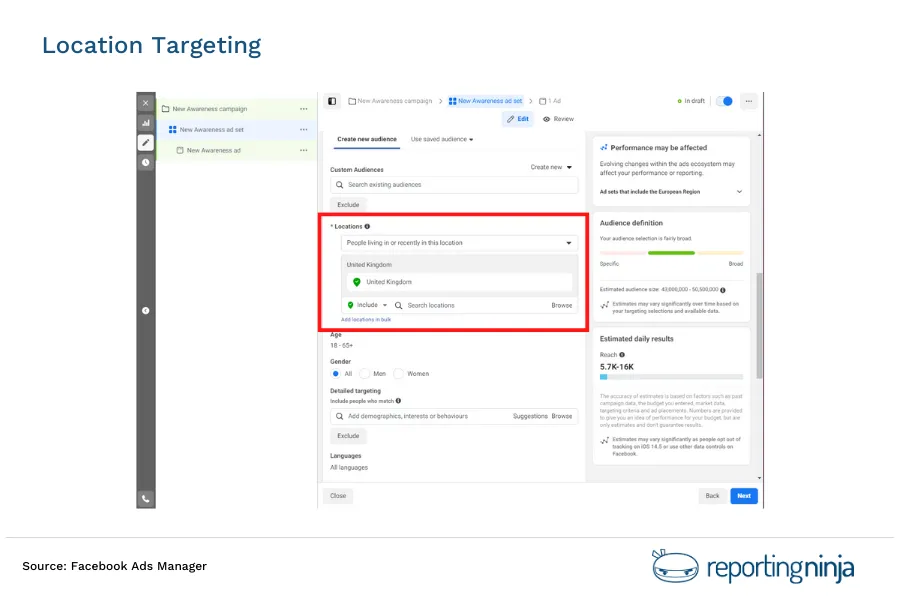Viewport: 900px width, 600px height.
Task: Switch to the 'Use saved audience' tab
Action: (440, 139)
